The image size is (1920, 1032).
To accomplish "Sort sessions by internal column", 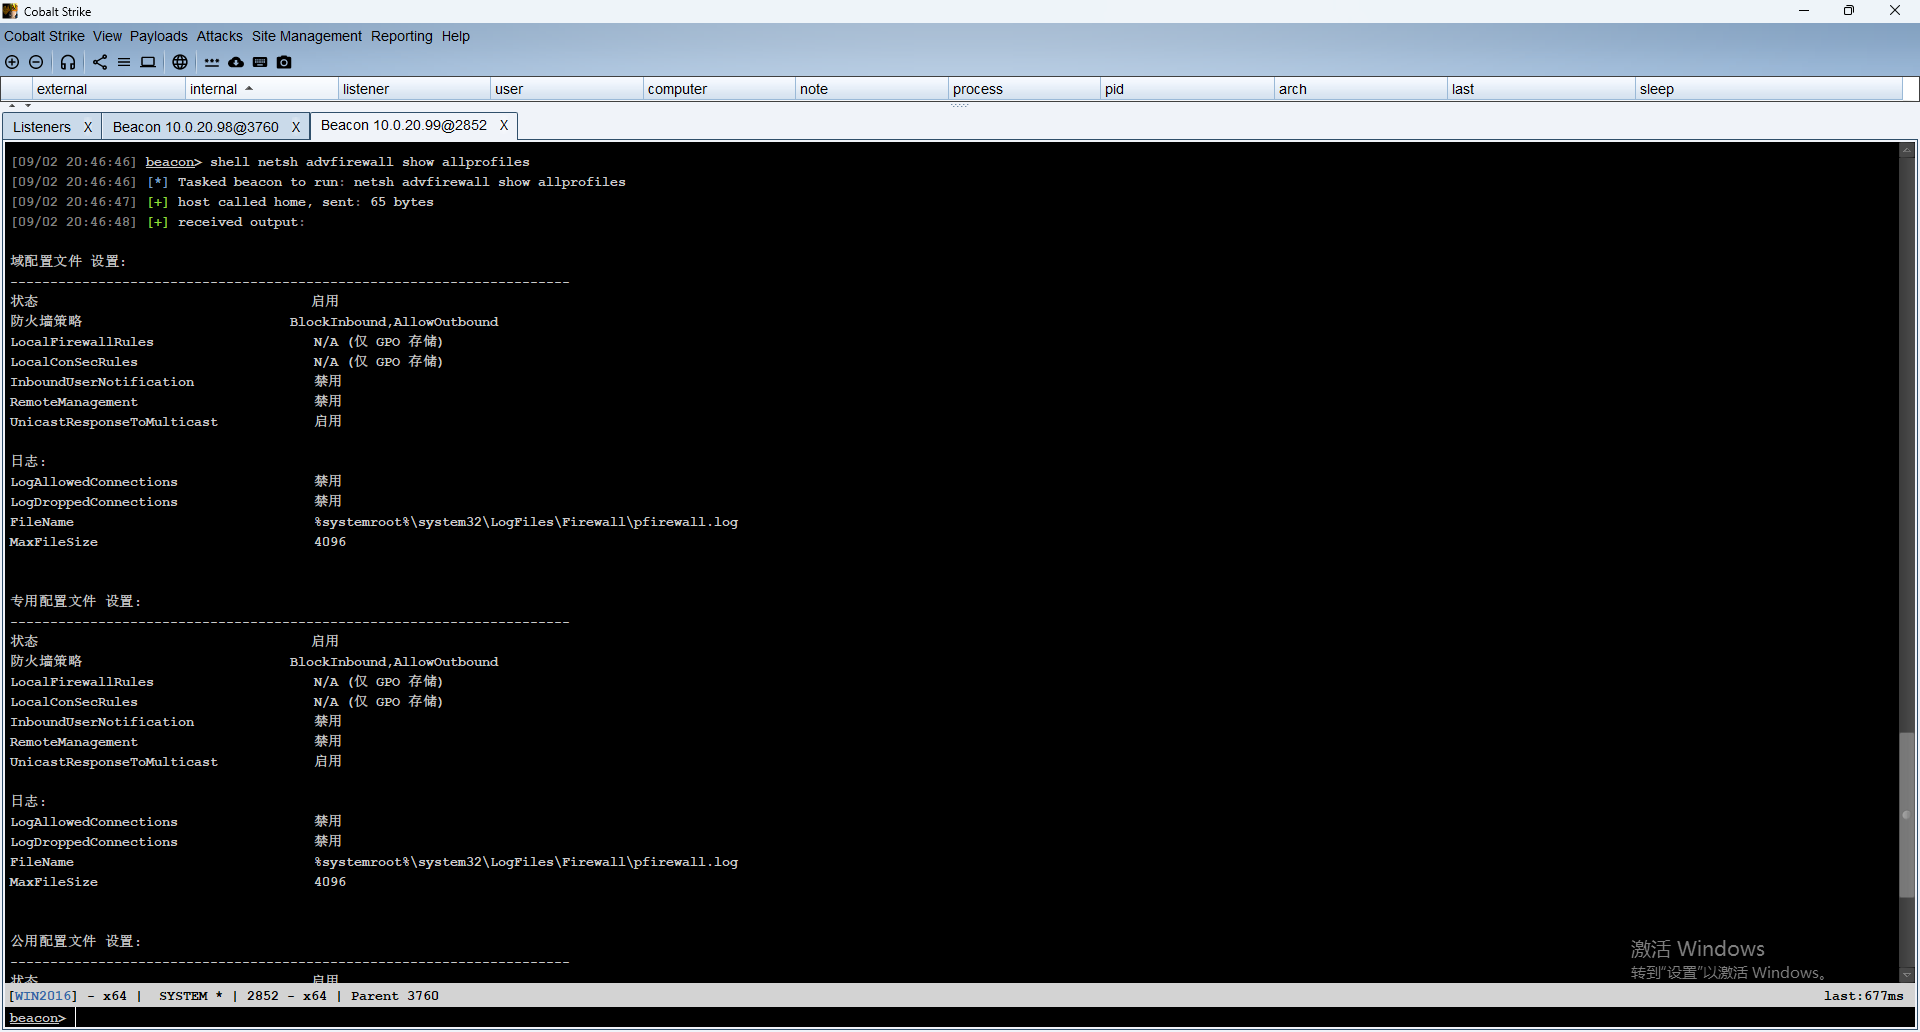I will pos(262,89).
